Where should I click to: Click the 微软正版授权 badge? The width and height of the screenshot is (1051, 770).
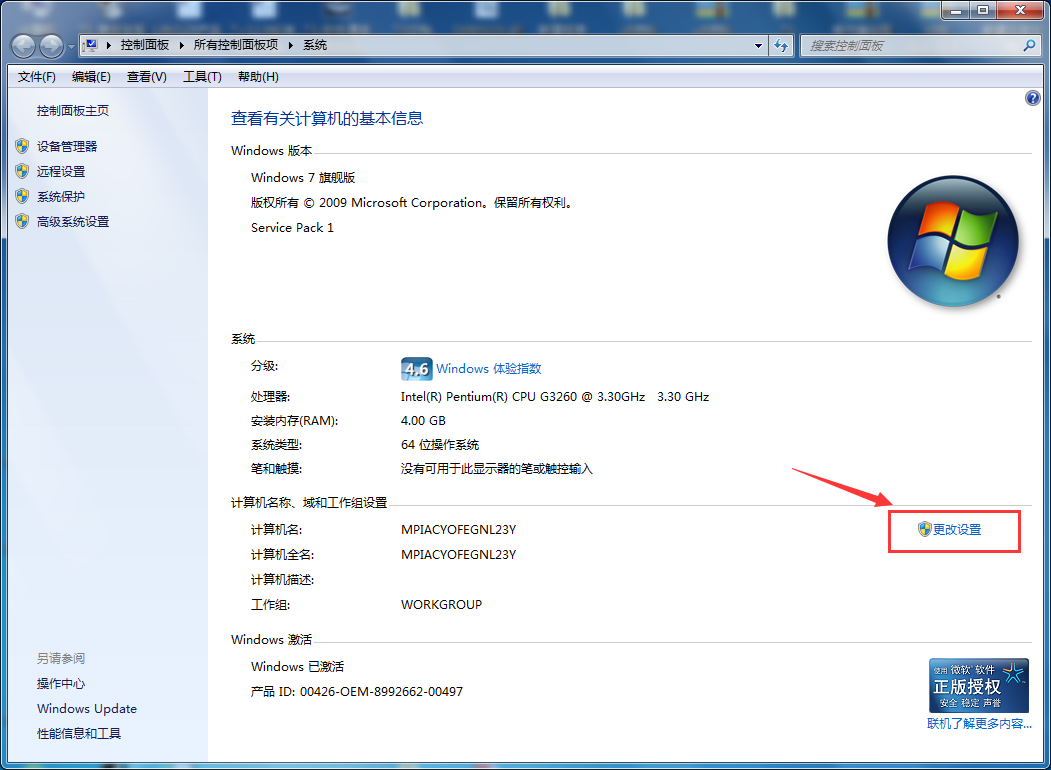pos(978,686)
